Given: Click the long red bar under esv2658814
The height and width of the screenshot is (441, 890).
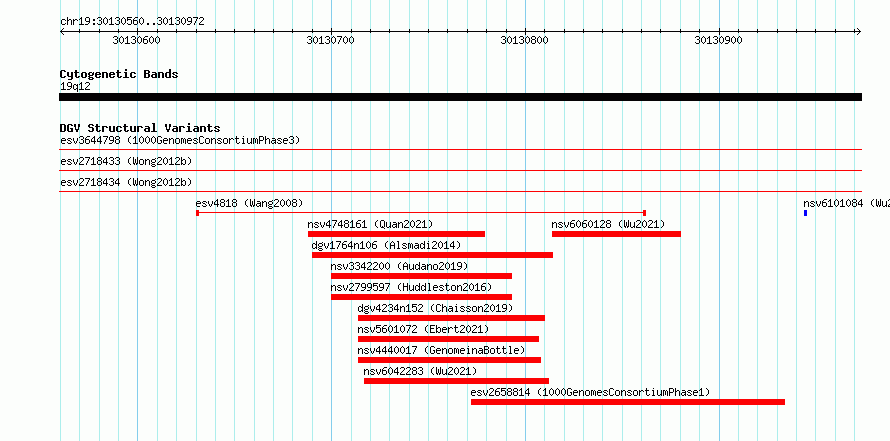Looking at the screenshot, I should [x=628, y=402].
